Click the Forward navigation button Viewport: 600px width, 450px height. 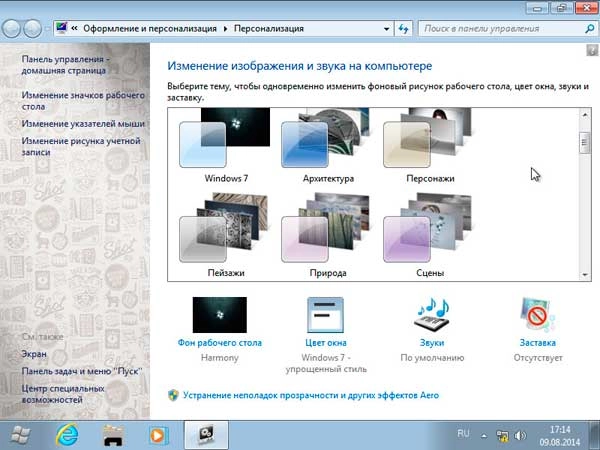click(33, 28)
